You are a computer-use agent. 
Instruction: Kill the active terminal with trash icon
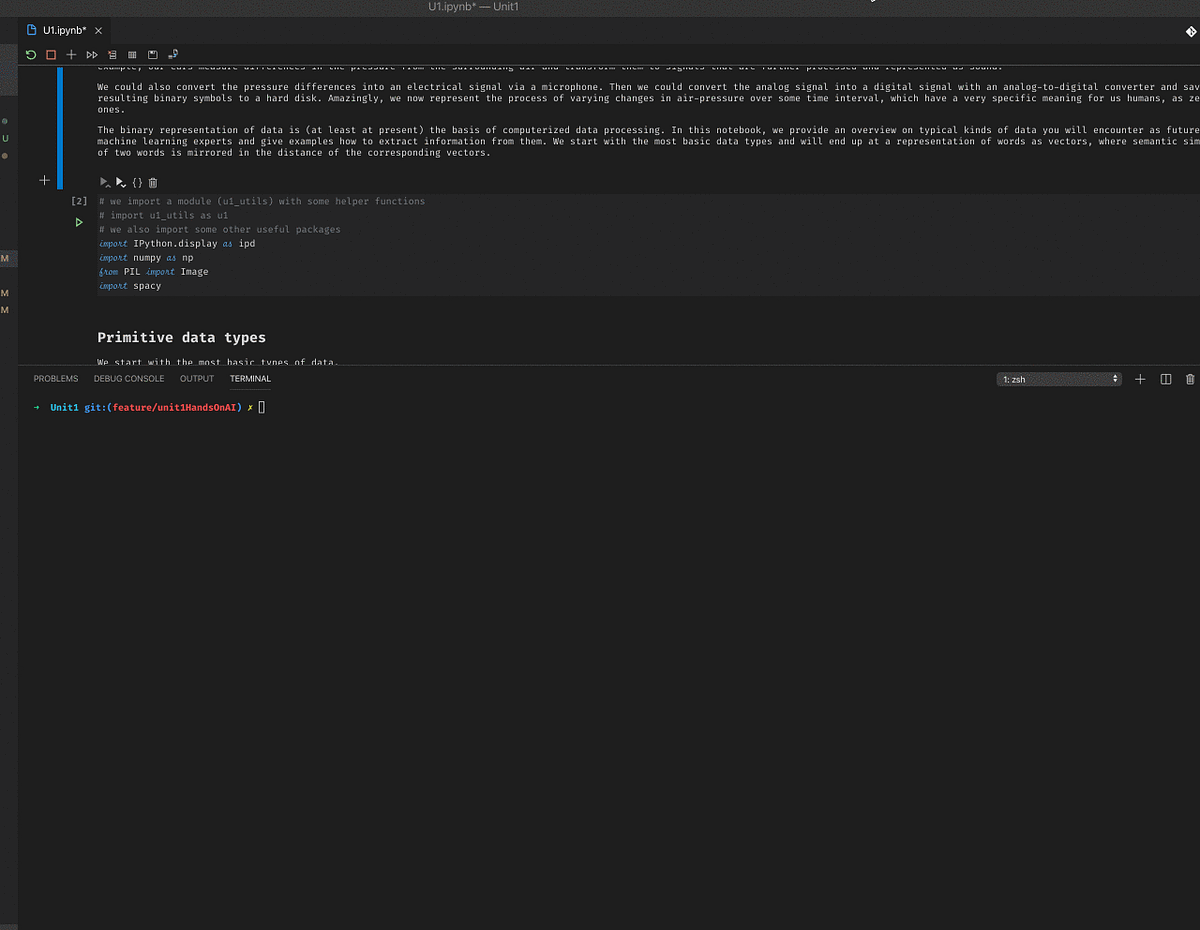click(x=1189, y=379)
